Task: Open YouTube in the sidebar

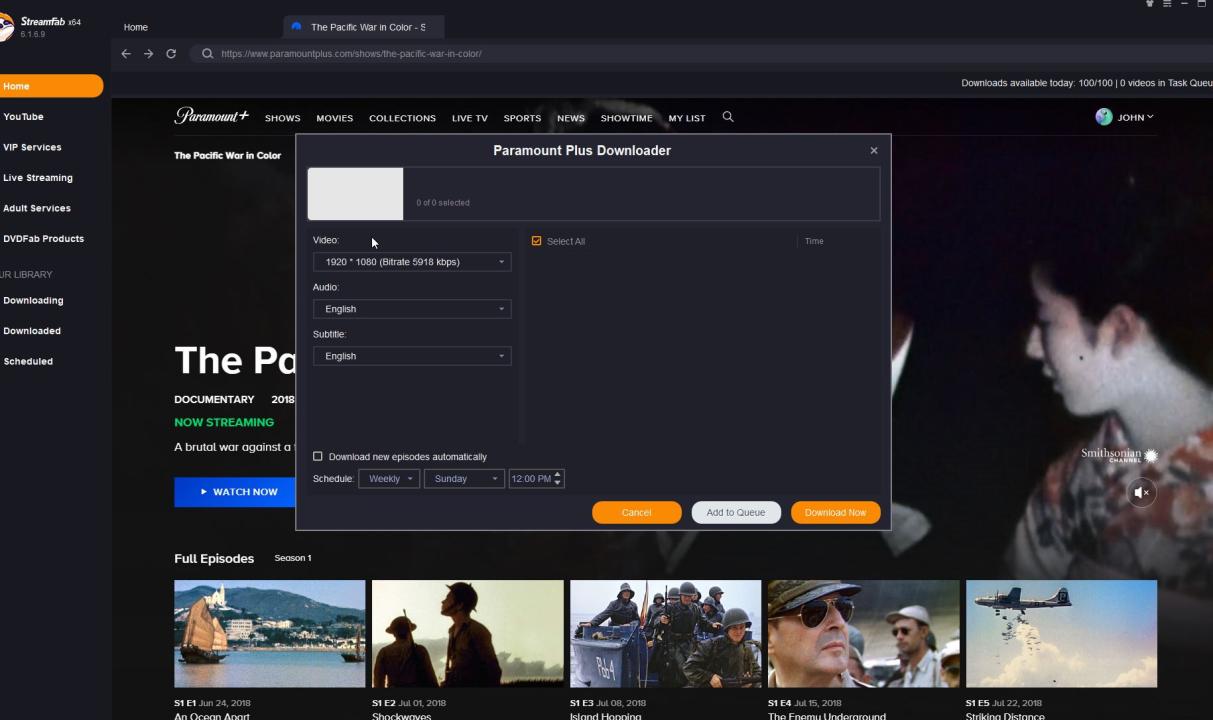Action: point(24,117)
